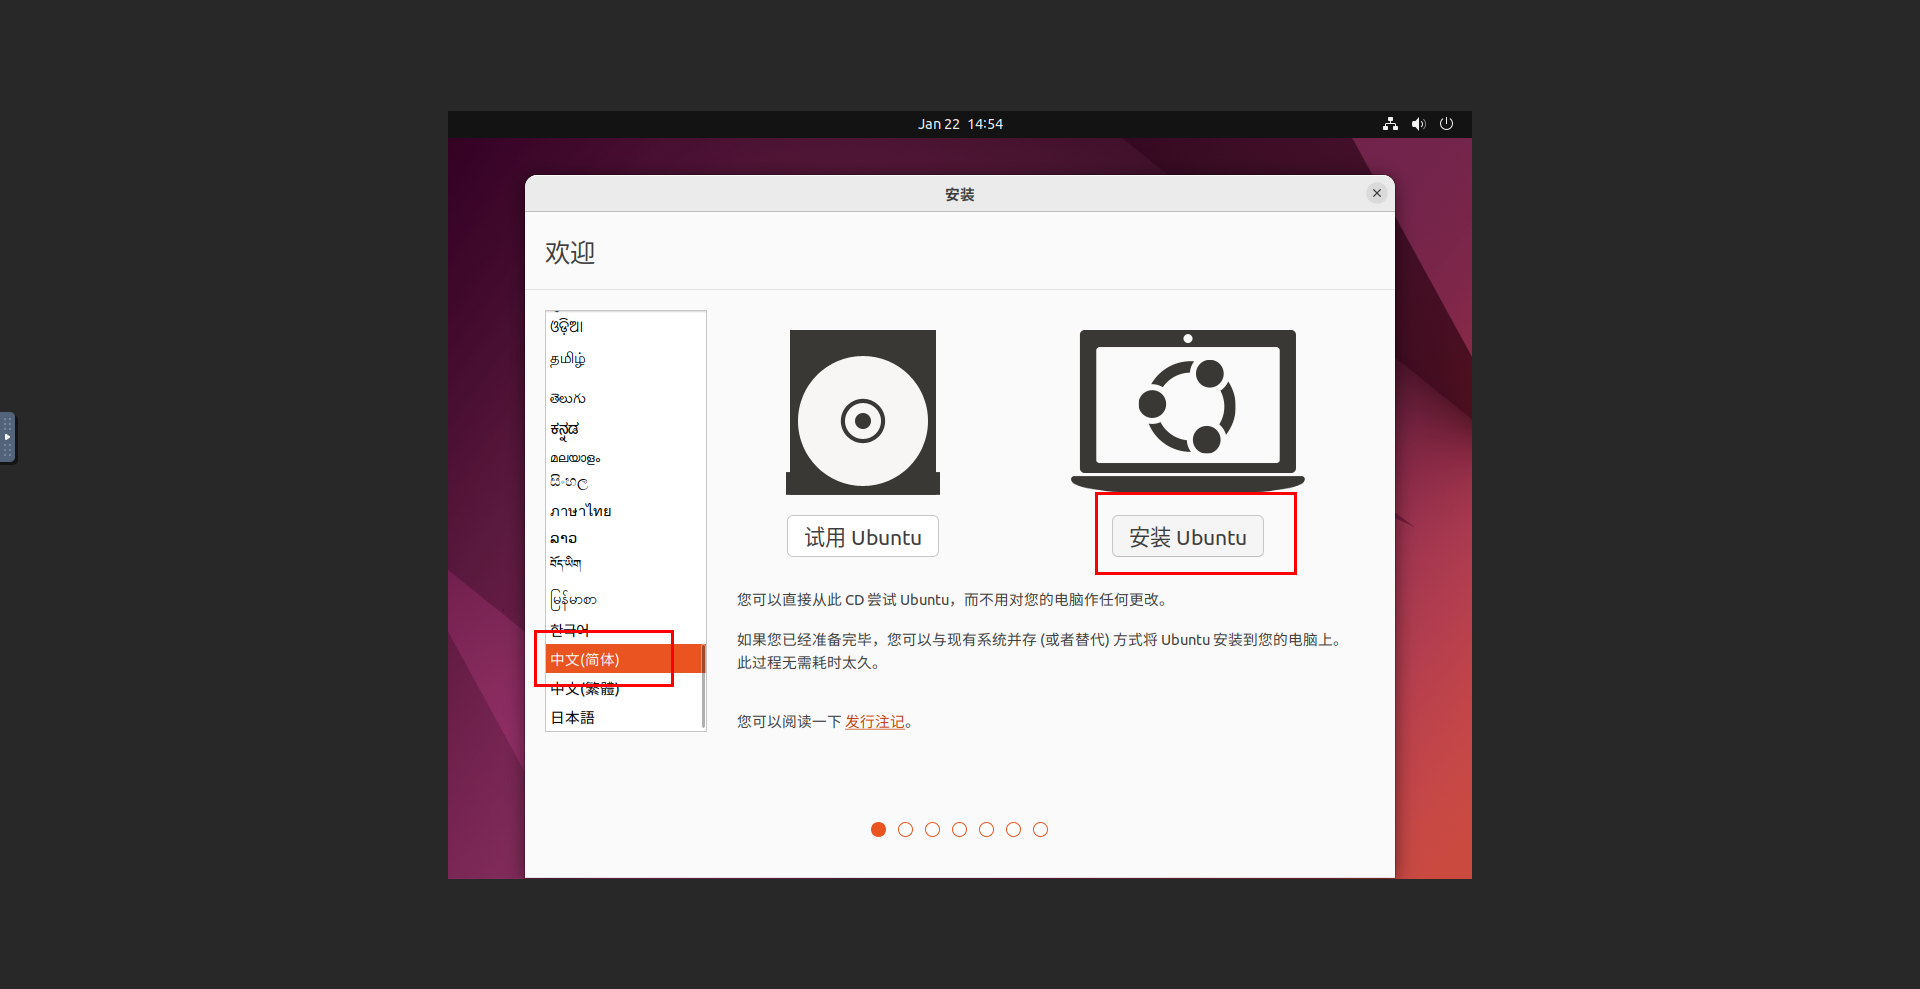Click the last progress dot indicator
The width and height of the screenshot is (1920, 989).
1040,830
